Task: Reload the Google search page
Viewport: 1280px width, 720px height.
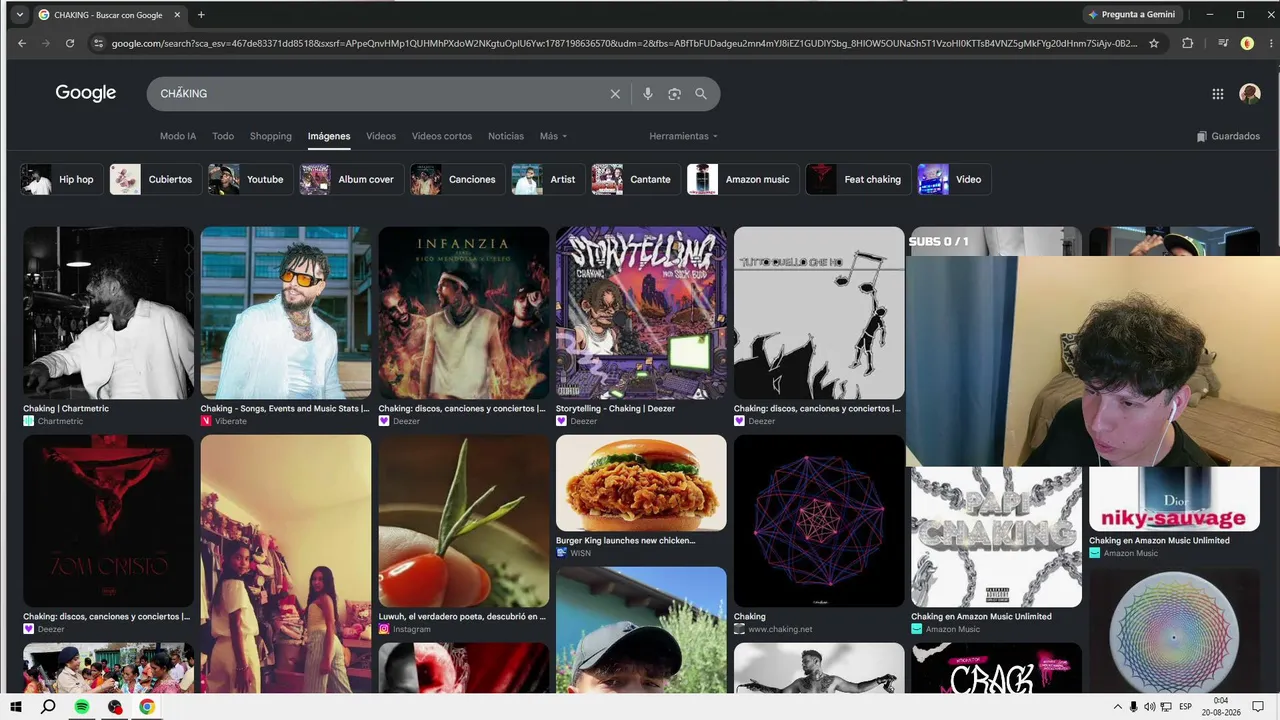Action: [70, 43]
